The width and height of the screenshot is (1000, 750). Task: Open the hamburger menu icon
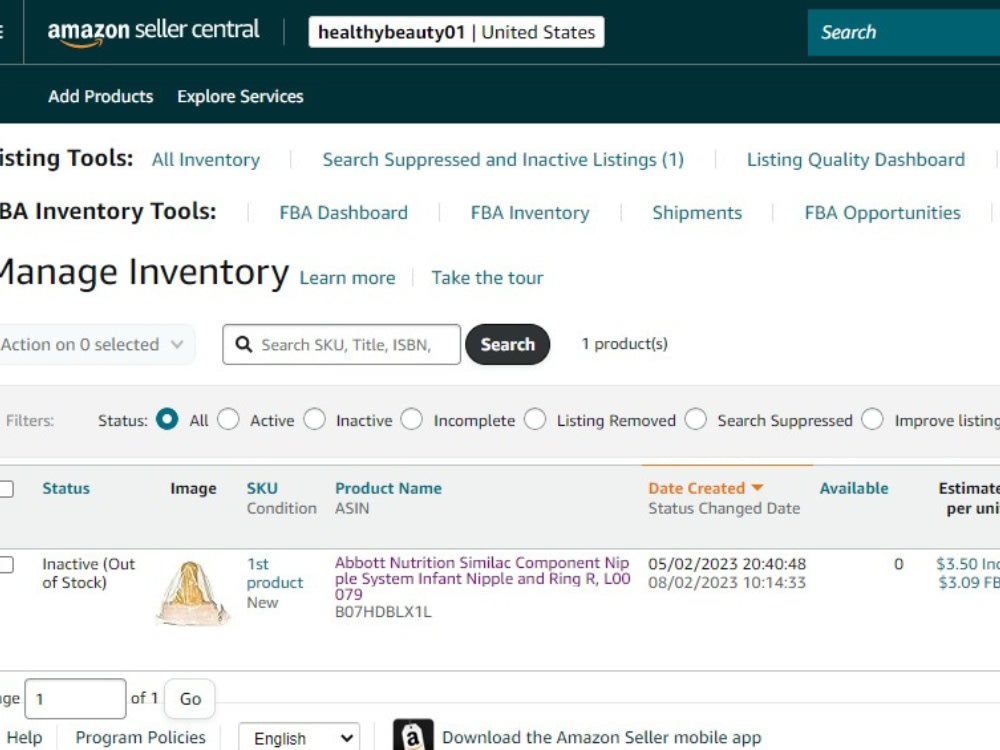[2, 31]
